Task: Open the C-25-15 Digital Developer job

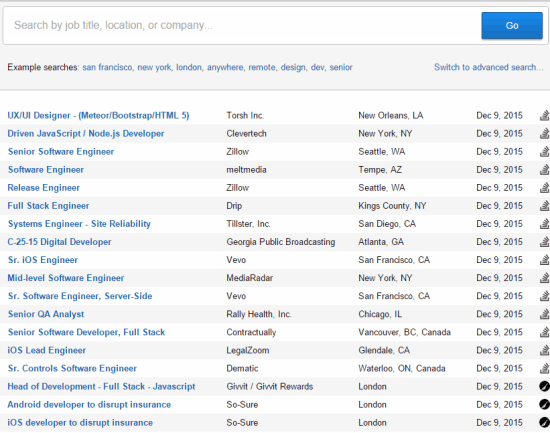Action: [59, 242]
